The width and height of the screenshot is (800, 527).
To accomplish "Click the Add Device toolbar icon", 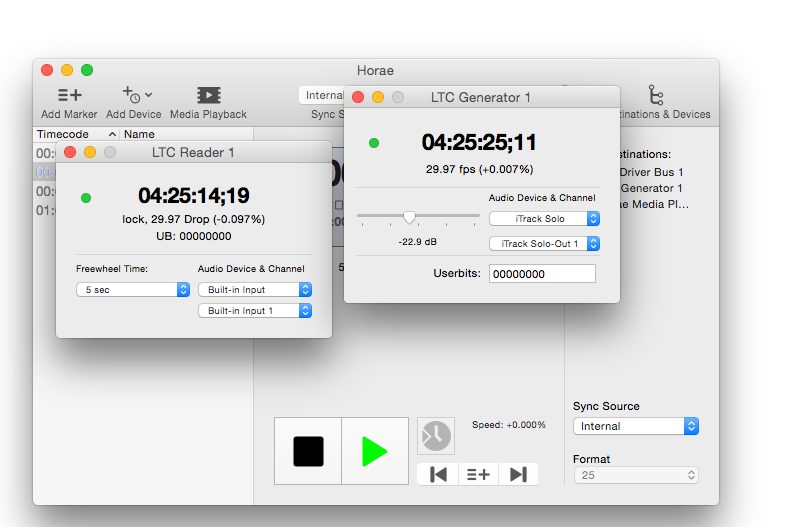I will [x=134, y=96].
